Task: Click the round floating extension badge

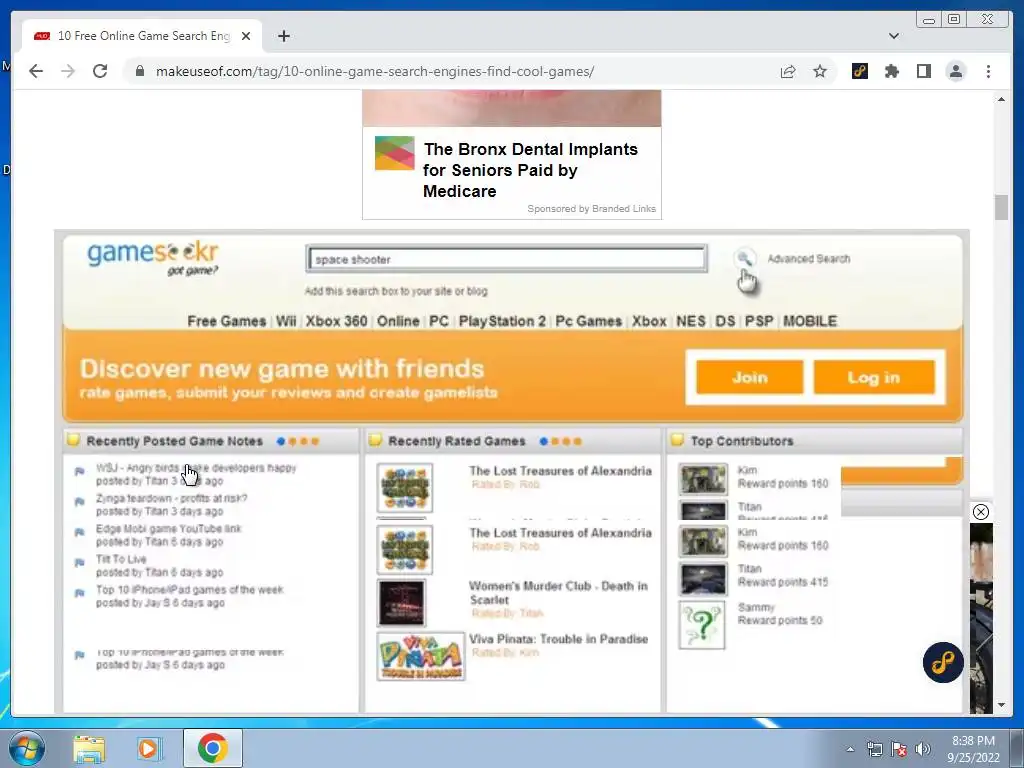Action: (x=943, y=662)
